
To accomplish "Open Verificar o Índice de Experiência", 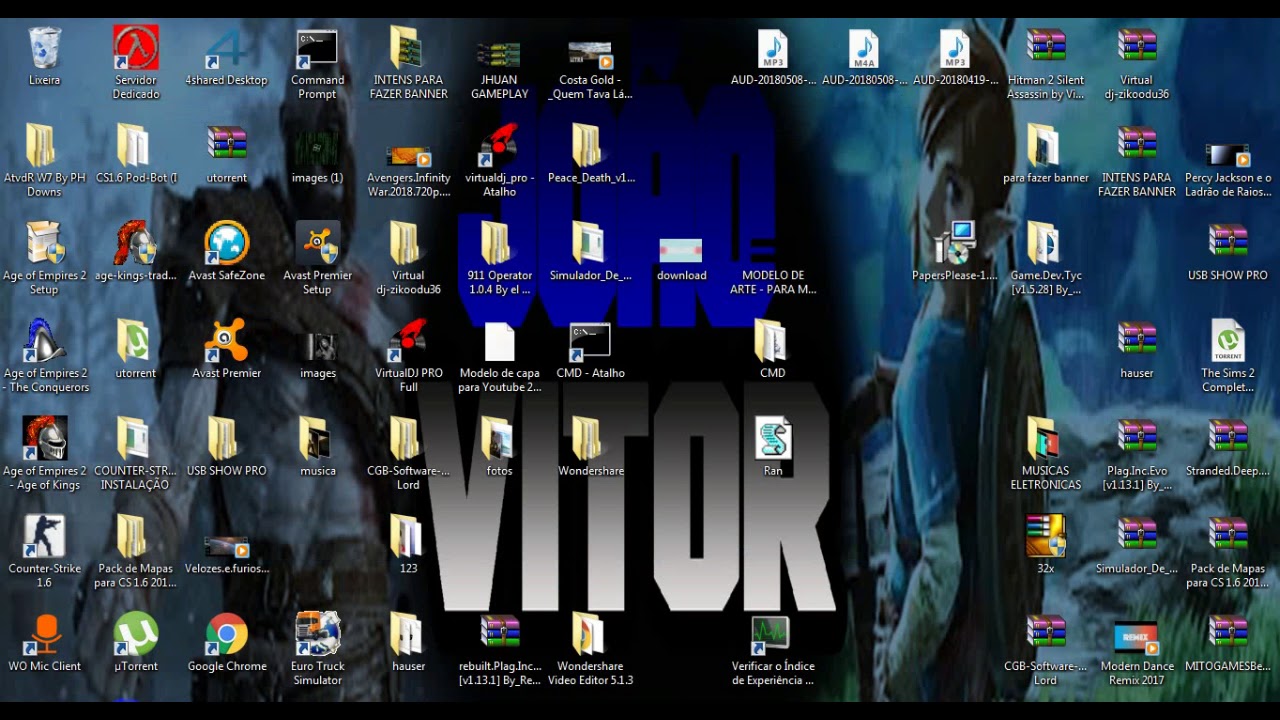I will [x=772, y=635].
